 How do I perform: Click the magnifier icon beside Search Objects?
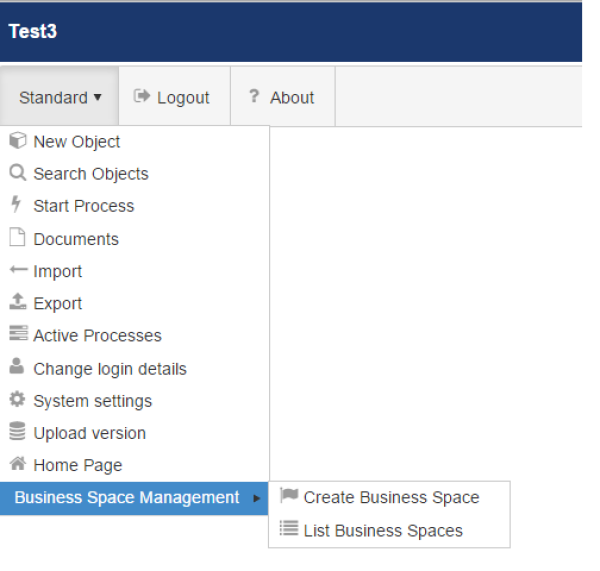pos(17,173)
